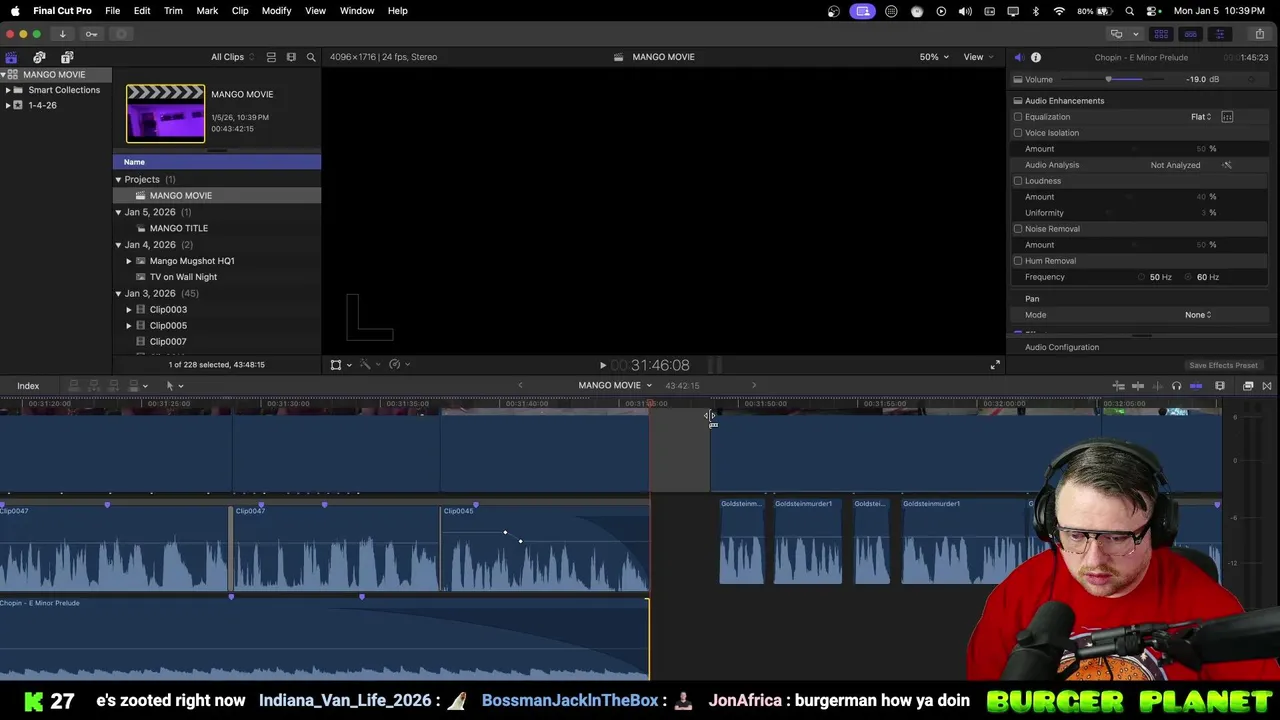
Task: Open the Modify menu
Action: (276, 11)
